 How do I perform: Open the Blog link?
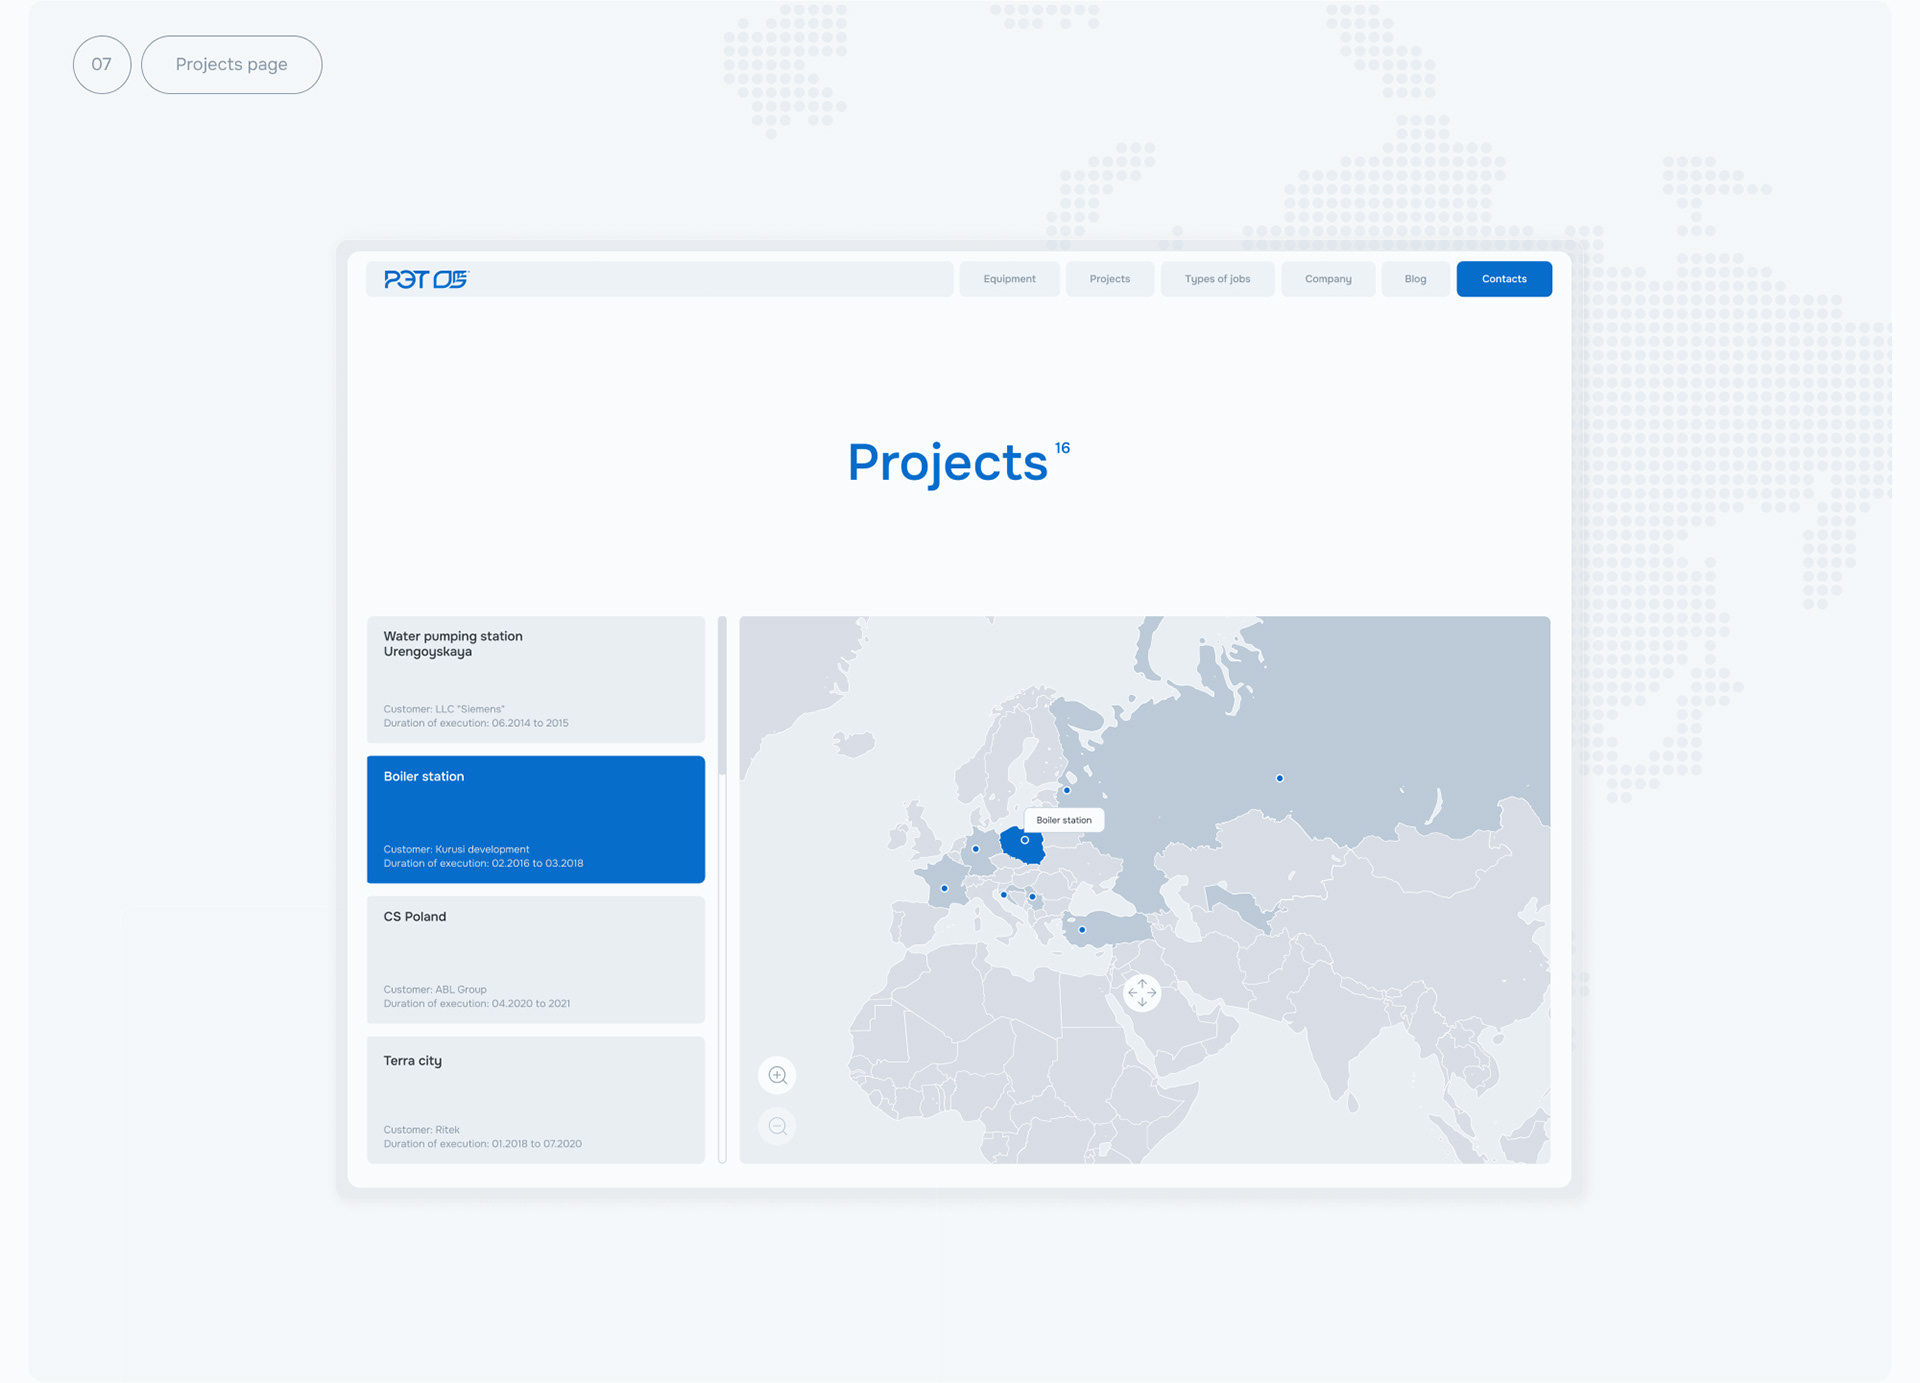click(1415, 279)
